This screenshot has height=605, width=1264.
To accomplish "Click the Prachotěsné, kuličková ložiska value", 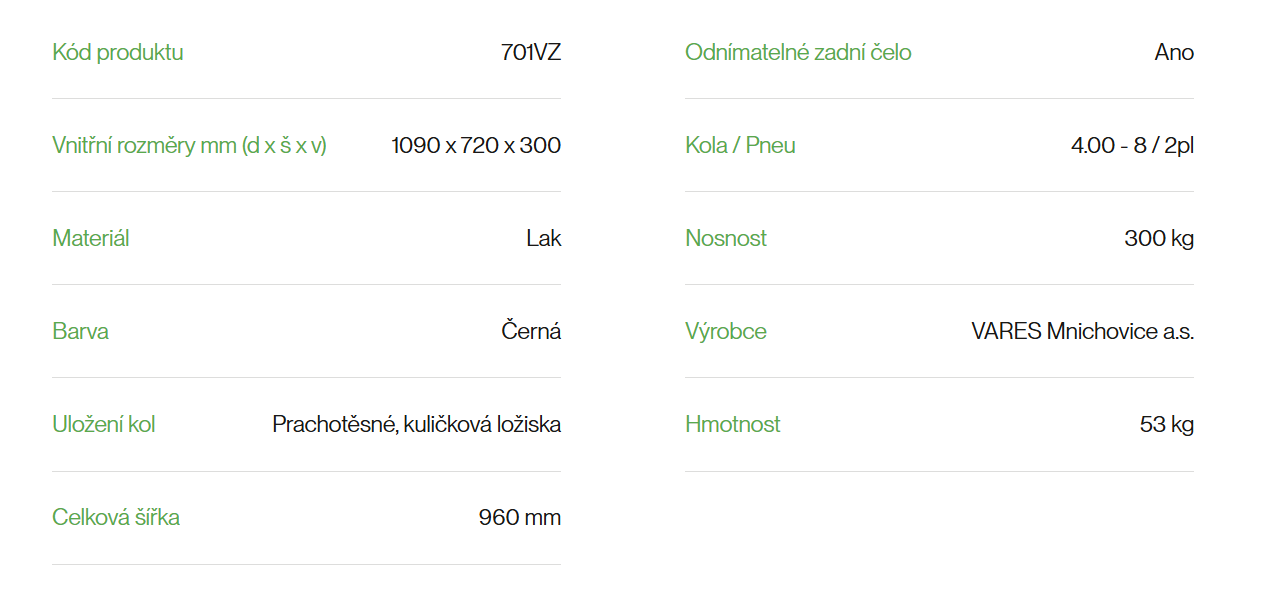I will 417,424.
